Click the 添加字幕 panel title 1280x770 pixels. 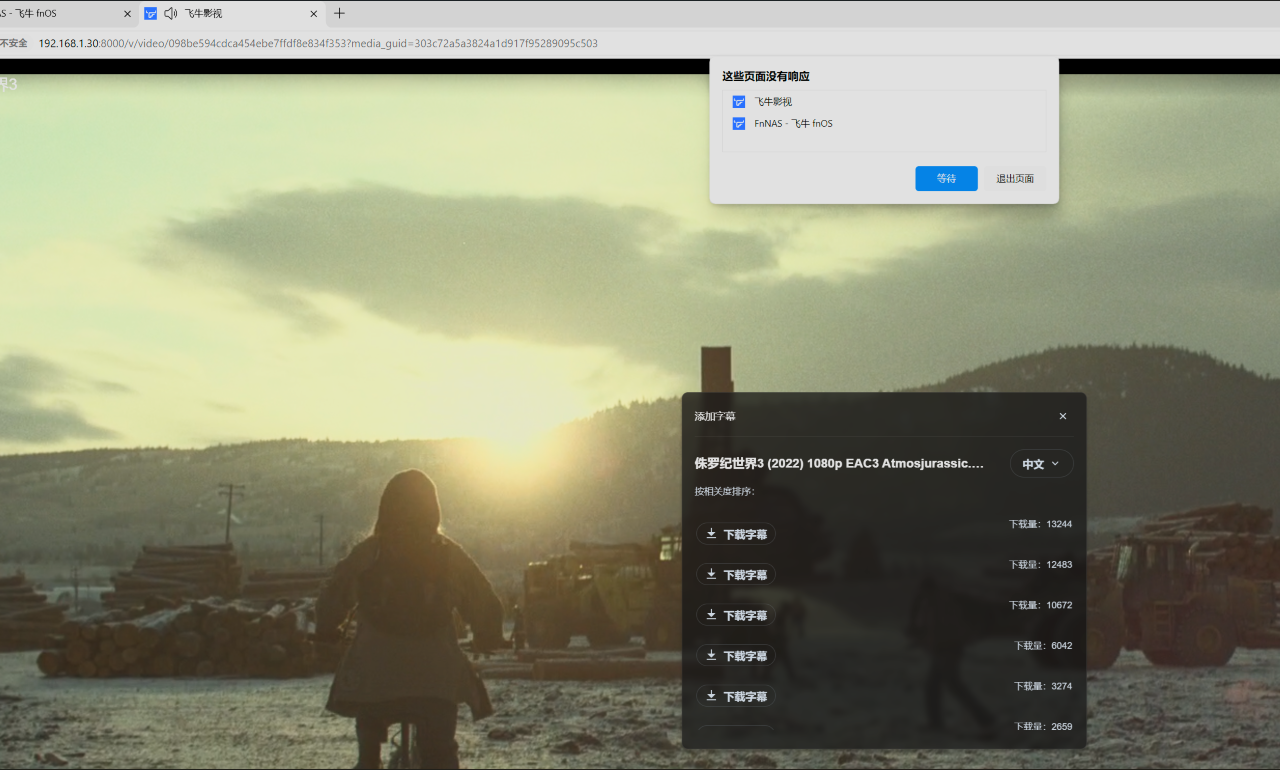click(x=715, y=416)
